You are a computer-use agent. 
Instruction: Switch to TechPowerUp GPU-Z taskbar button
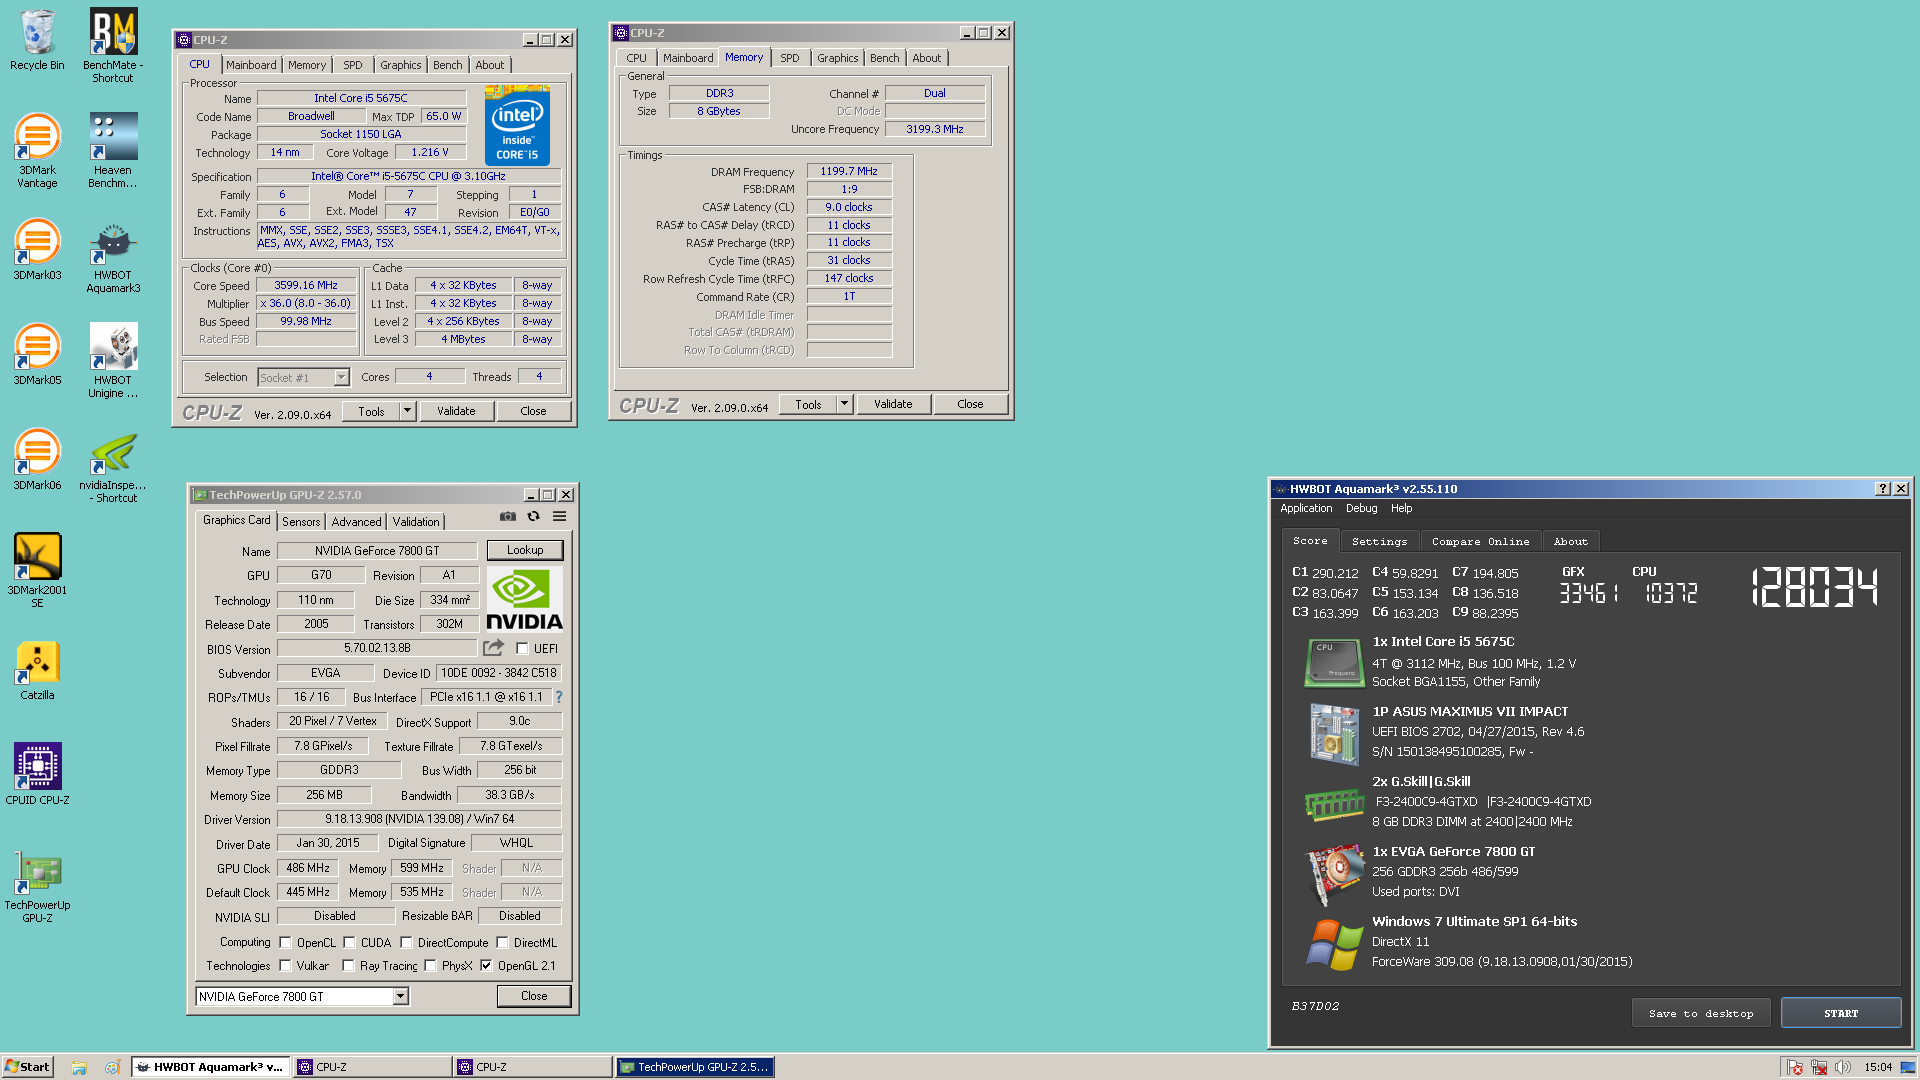(x=695, y=1067)
